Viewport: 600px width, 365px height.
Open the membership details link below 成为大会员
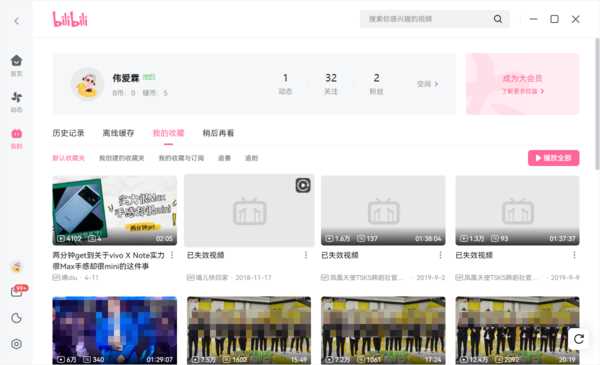pos(522,91)
